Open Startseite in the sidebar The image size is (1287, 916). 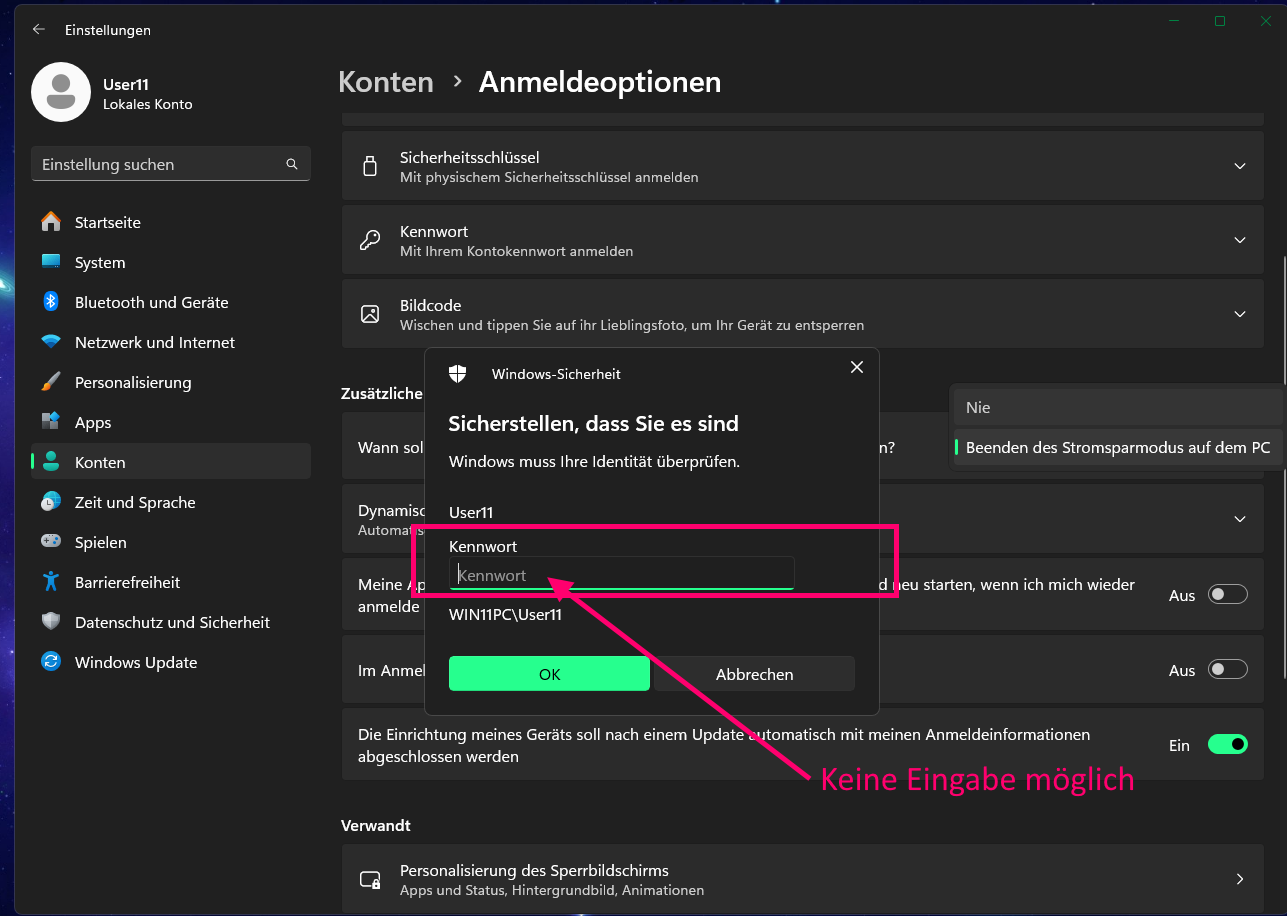click(x=171, y=222)
